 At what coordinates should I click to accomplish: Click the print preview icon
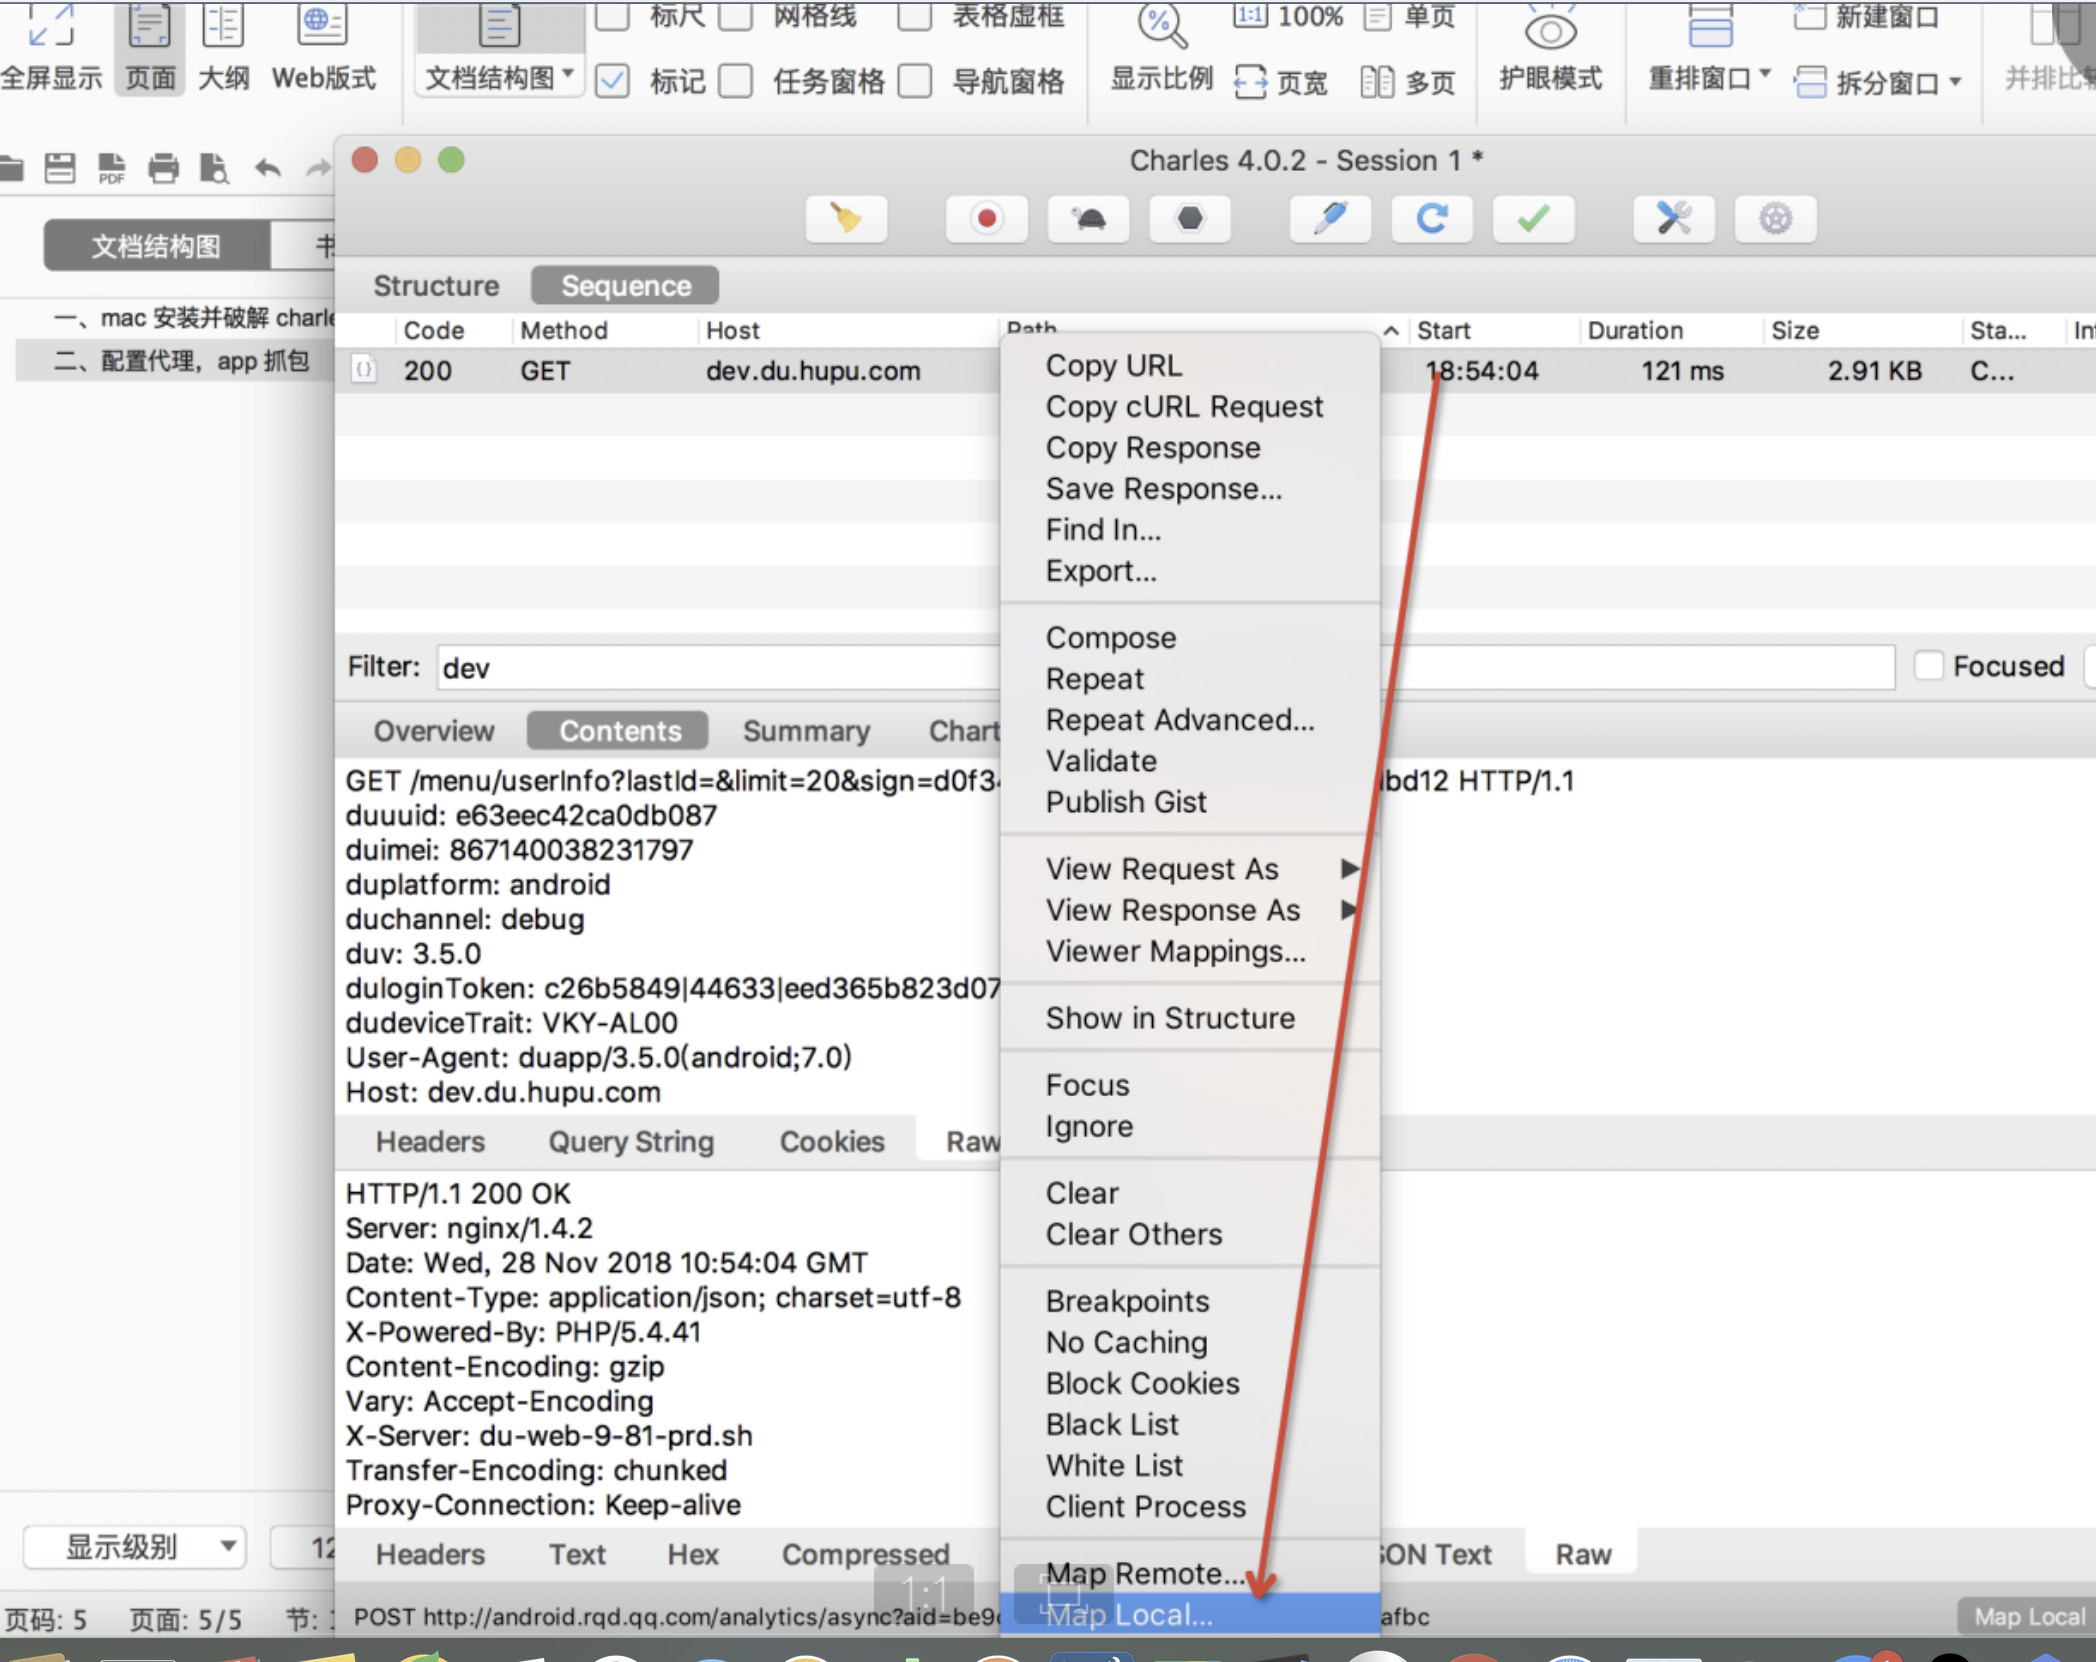(214, 168)
